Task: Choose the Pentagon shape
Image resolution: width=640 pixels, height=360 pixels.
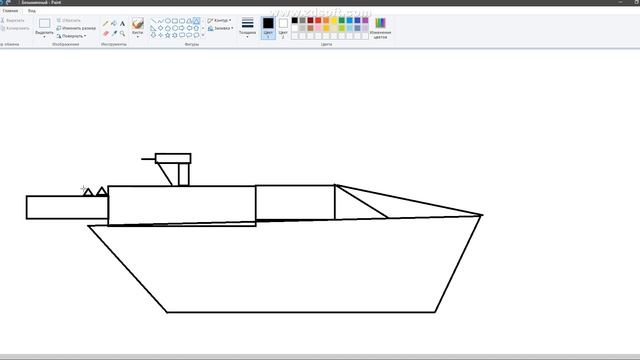Action: point(168,28)
